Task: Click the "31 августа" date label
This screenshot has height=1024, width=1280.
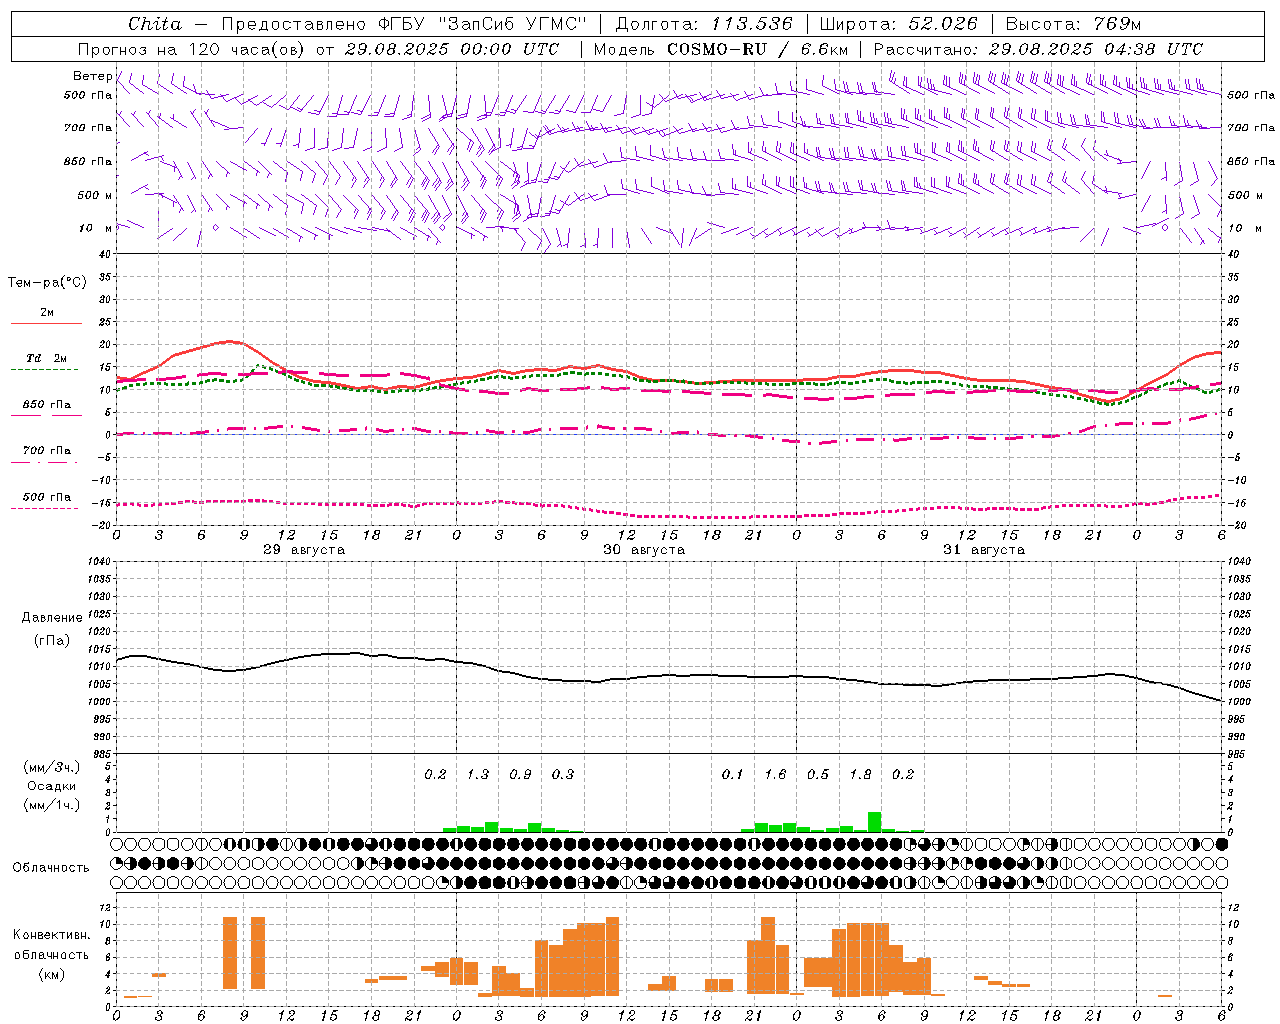Action: click(984, 550)
